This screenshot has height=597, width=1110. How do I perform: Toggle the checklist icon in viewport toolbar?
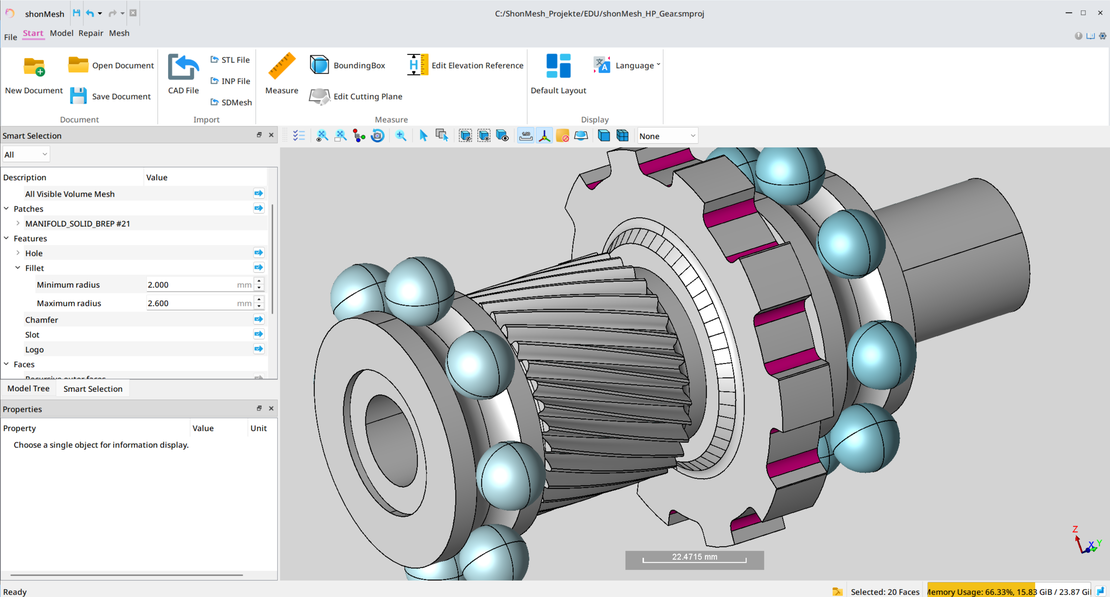tap(299, 136)
